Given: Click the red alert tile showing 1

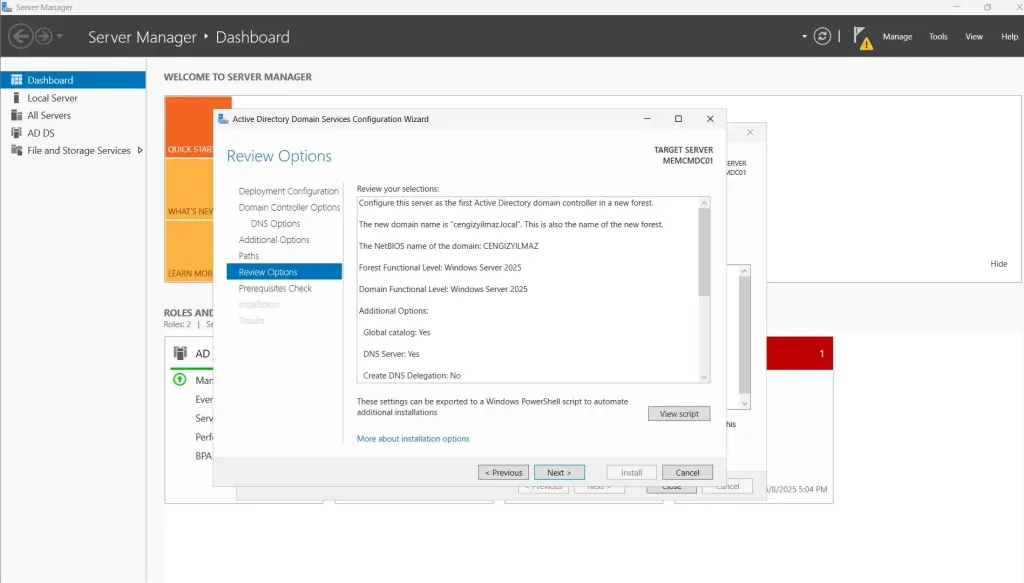Looking at the screenshot, I should coord(799,353).
